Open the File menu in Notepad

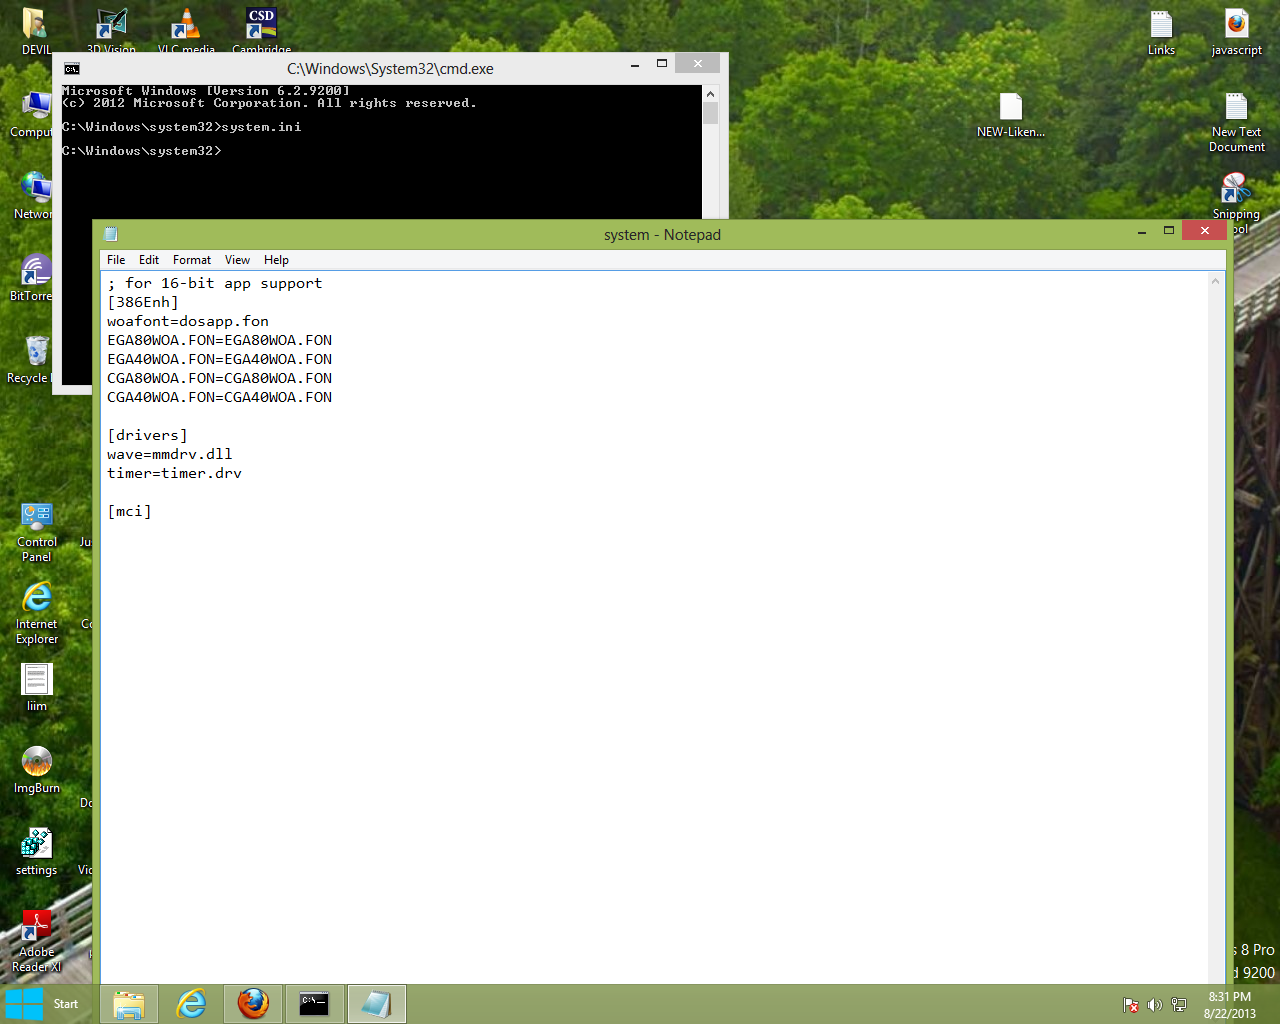pyautogui.click(x=116, y=260)
